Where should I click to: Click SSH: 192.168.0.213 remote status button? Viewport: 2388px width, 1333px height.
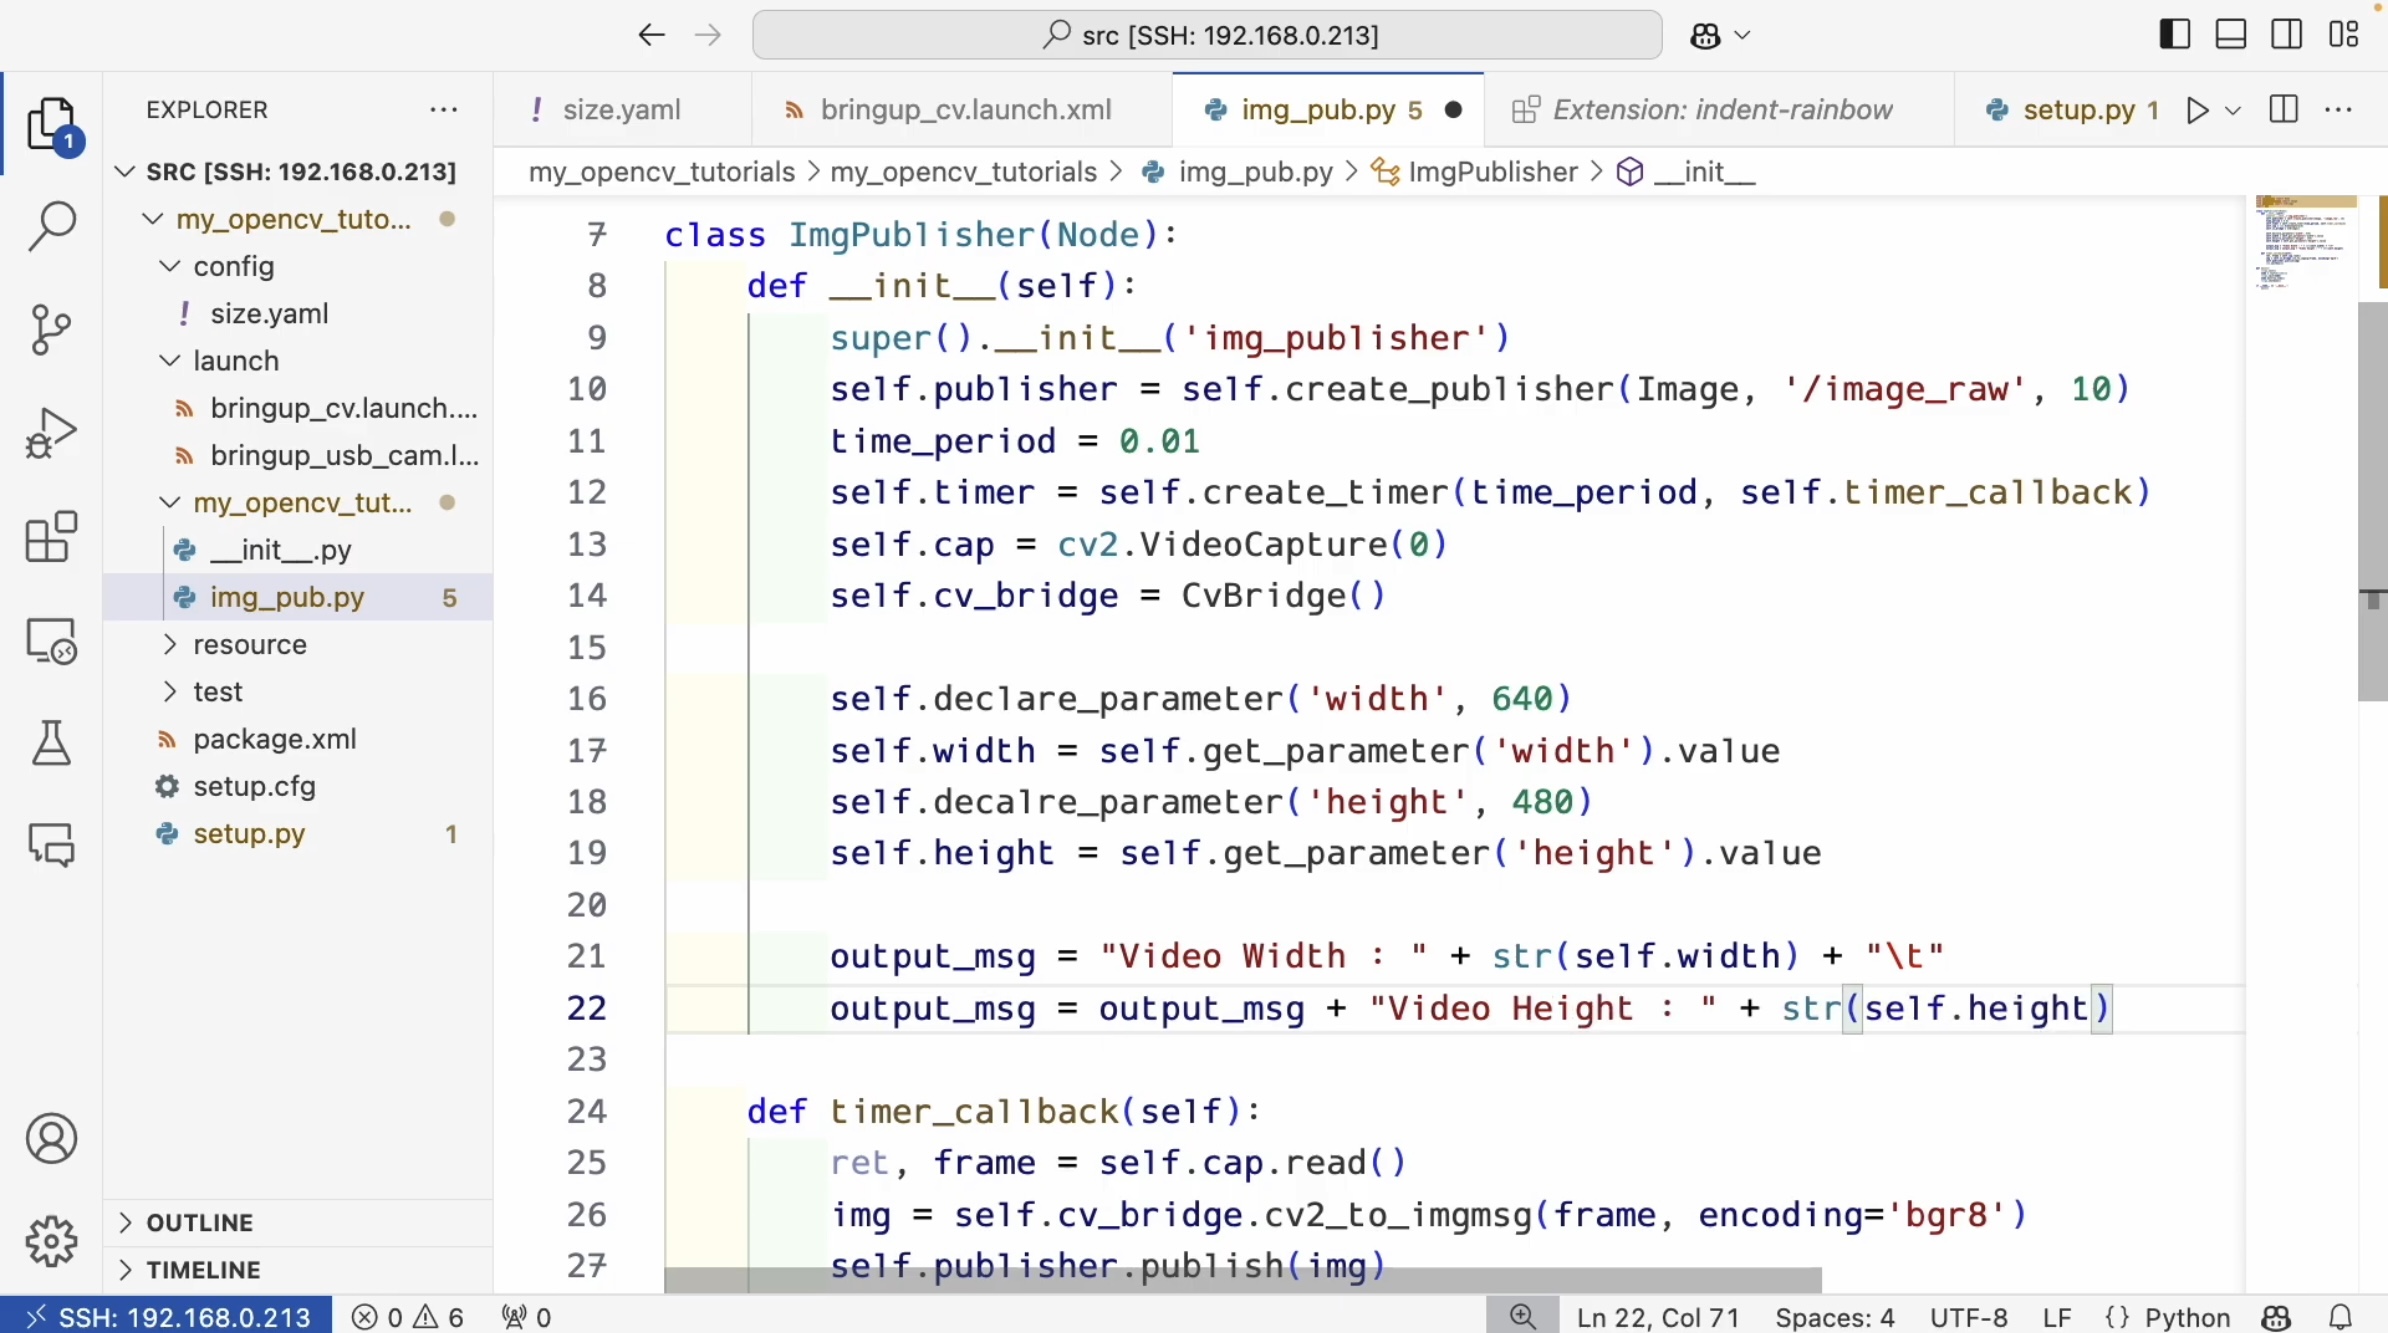point(167,1317)
